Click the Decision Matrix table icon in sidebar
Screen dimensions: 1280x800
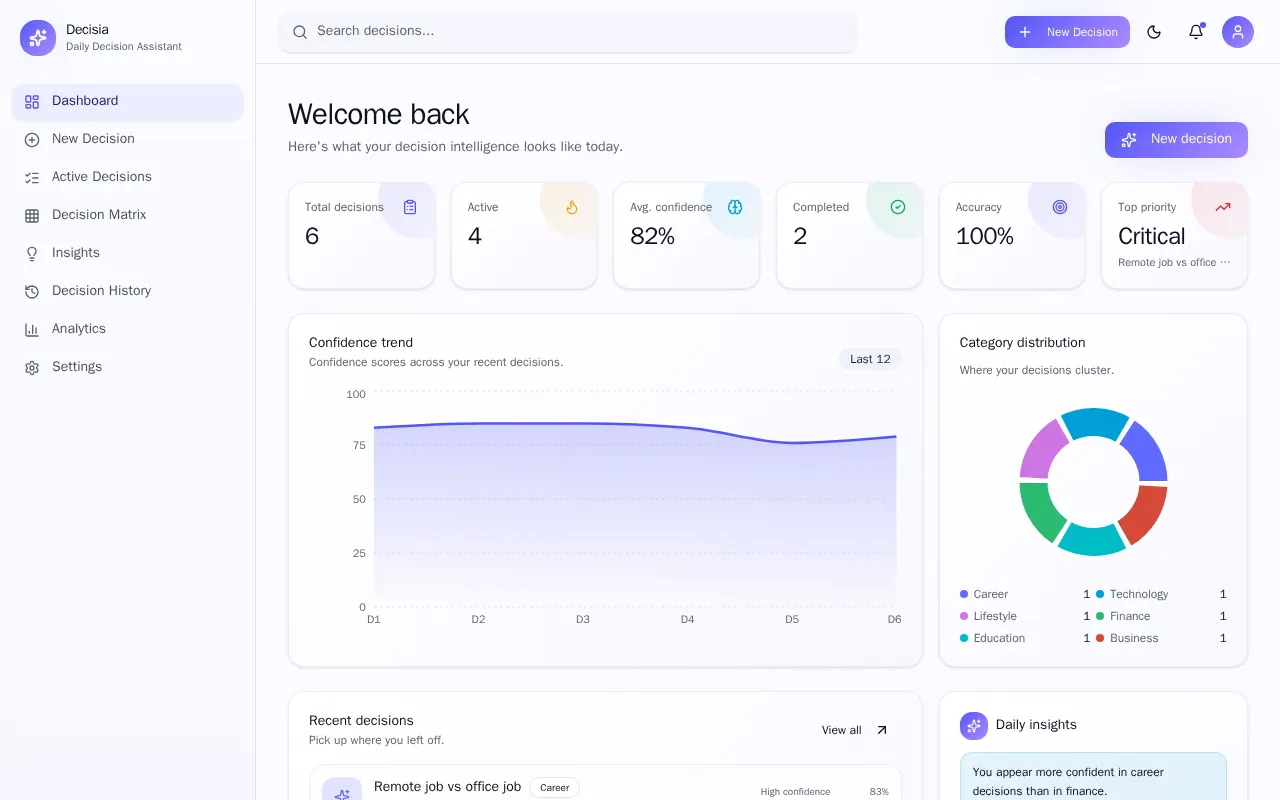coord(32,215)
